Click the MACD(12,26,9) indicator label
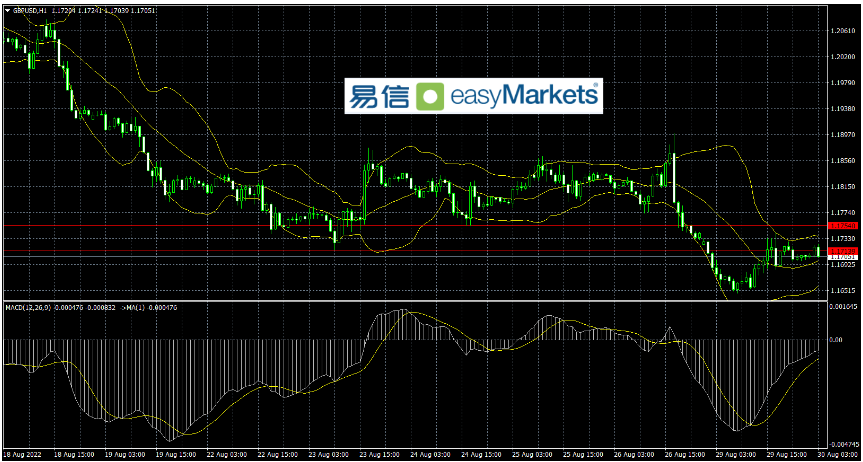This screenshot has height=462, width=863. click(28, 307)
